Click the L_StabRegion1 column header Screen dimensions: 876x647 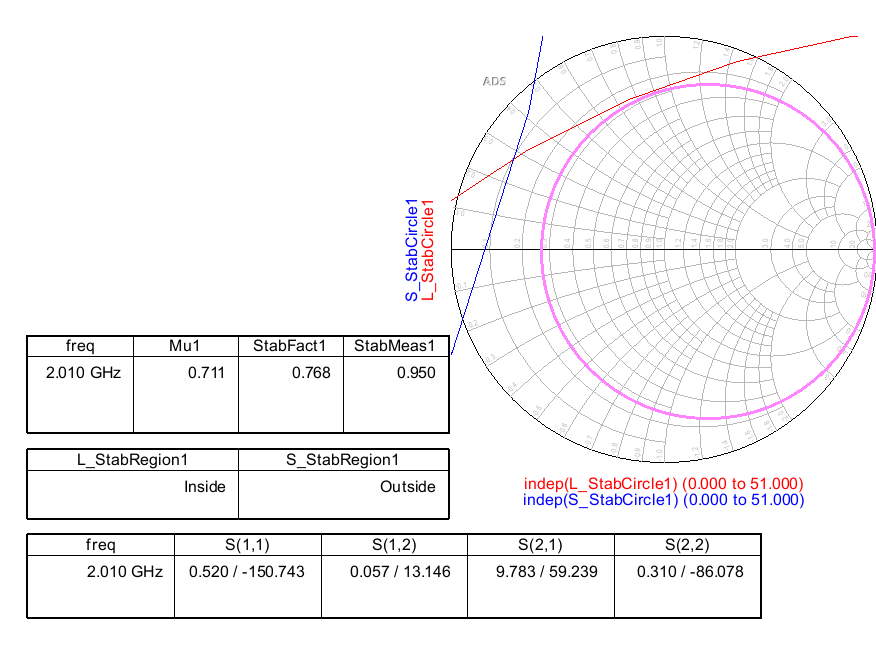pyautogui.click(x=132, y=460)
